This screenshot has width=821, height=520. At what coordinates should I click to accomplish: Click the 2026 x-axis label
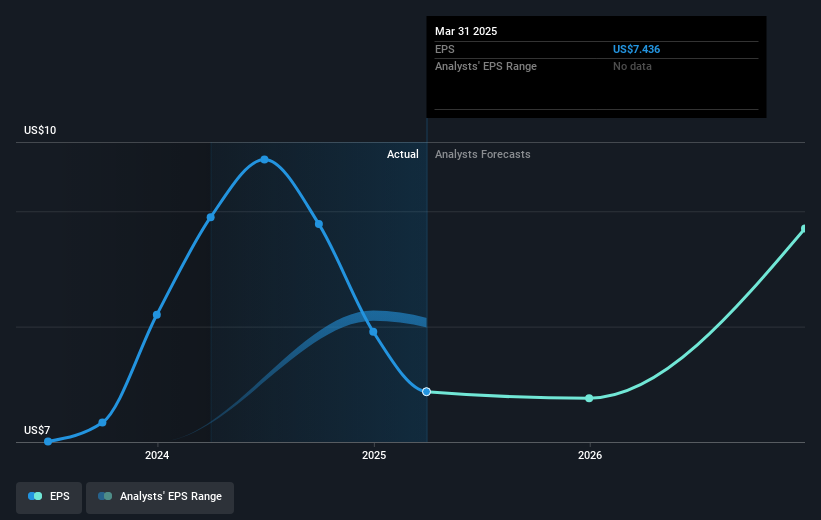click(590, 456)
